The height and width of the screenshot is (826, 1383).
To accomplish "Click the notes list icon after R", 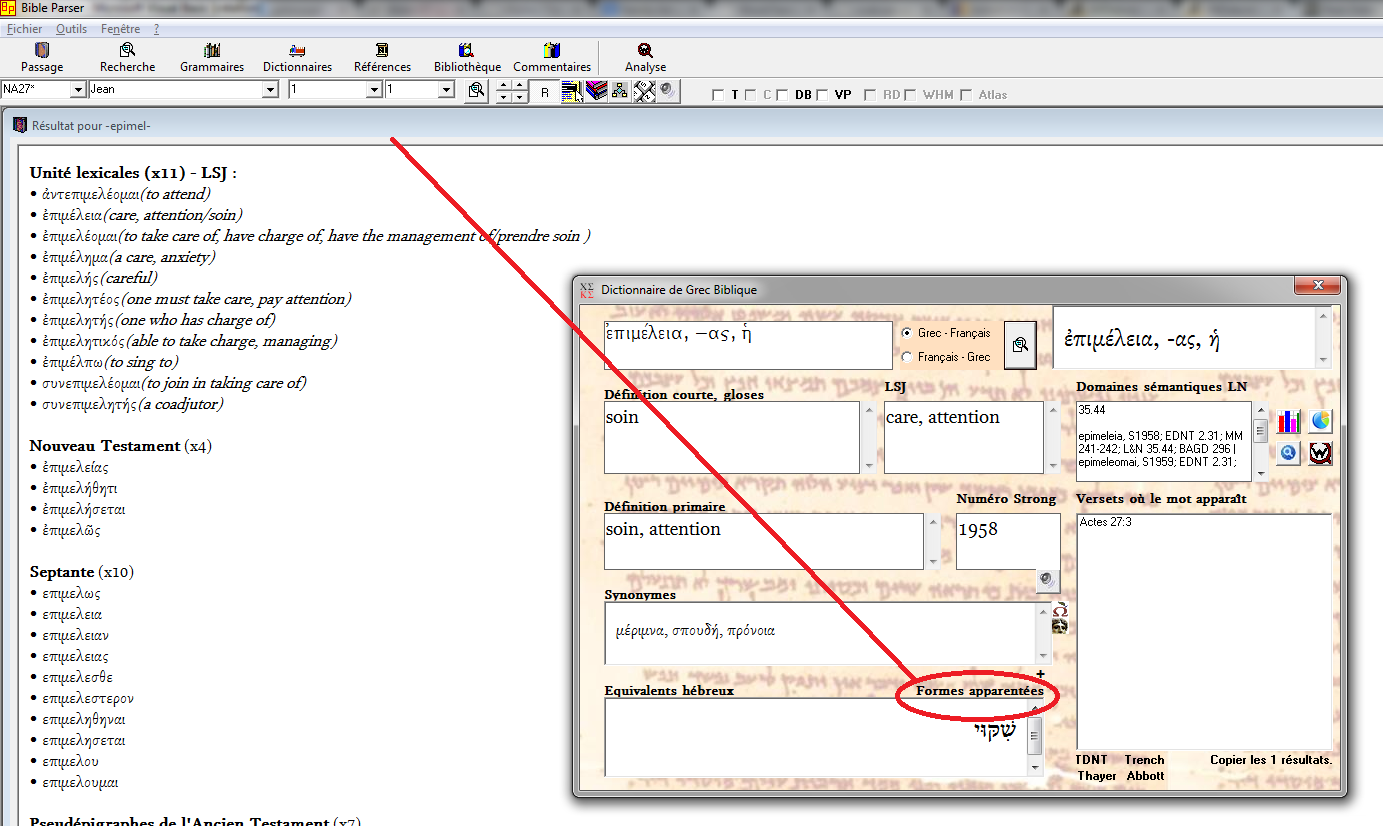I will (x=572, y=91).
